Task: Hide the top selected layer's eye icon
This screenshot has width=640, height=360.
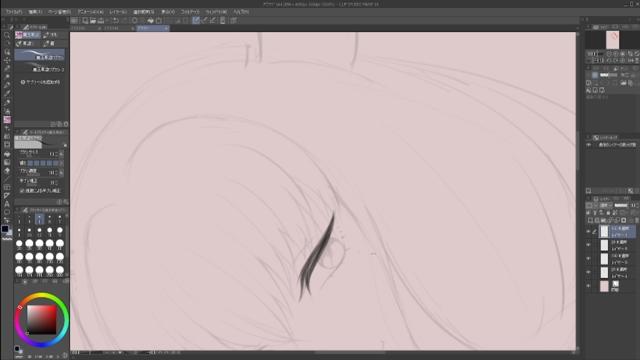Action: pyautogui.click(x=589, y=231)
